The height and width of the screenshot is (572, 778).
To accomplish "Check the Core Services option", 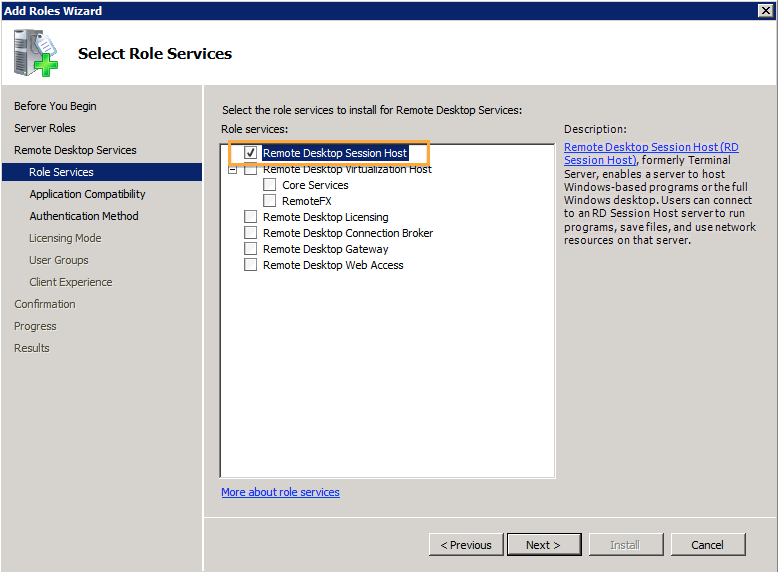I will click(x=269, y=185).
